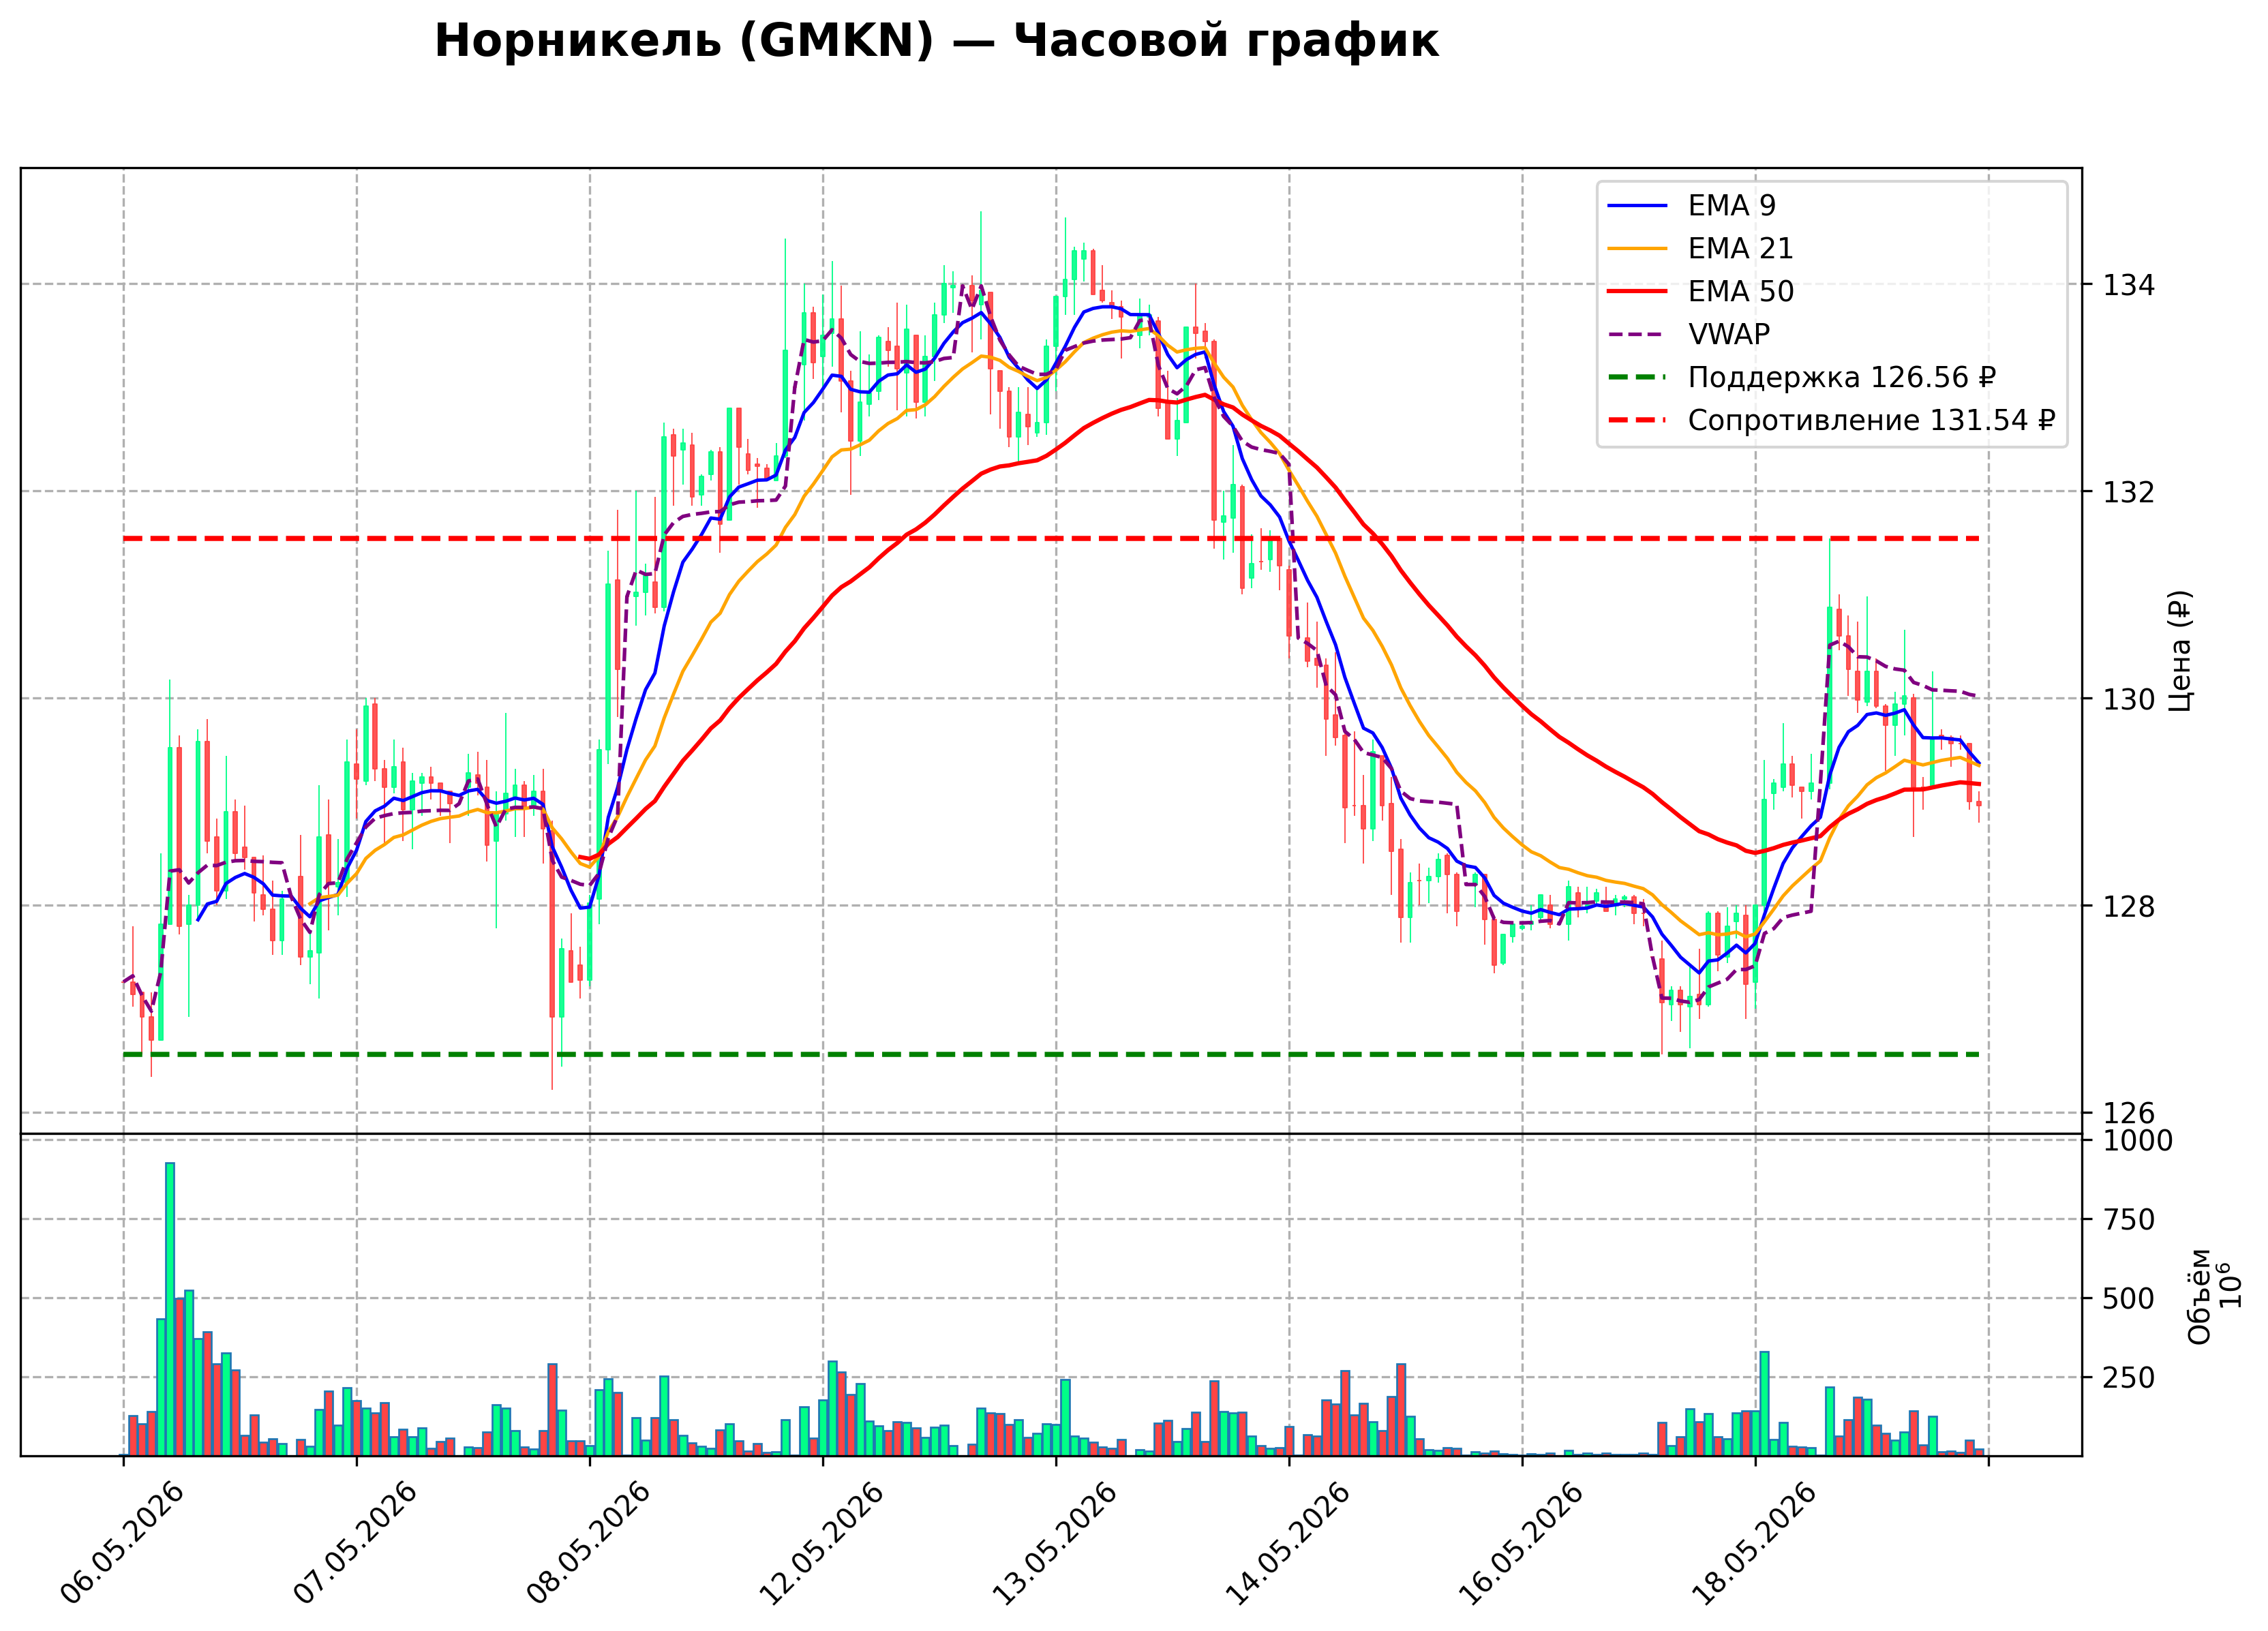Click the volume axis tick "500"
This screenshot has width=2268, height=1631.
point(2129,1299)
